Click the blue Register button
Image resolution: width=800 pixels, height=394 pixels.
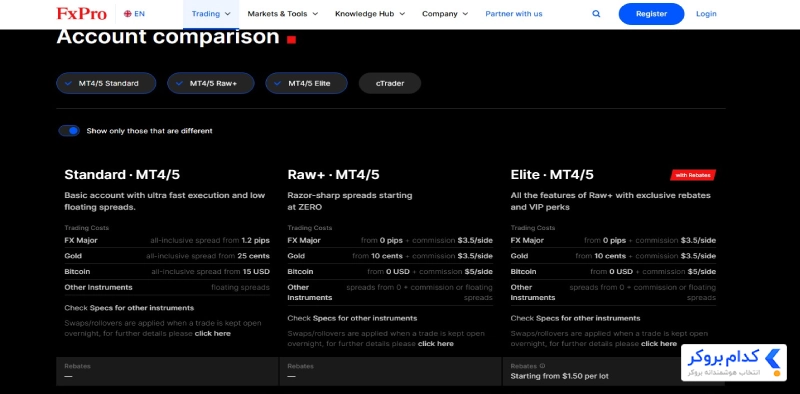click(x=651, y=14)
